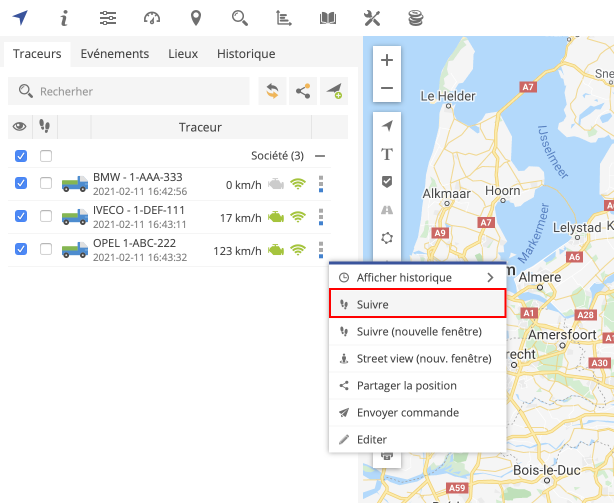This screenshot has width=614, height=503.
Task: Open the wrench and screwdriver tools icon
Action: (x=372, y=17)
